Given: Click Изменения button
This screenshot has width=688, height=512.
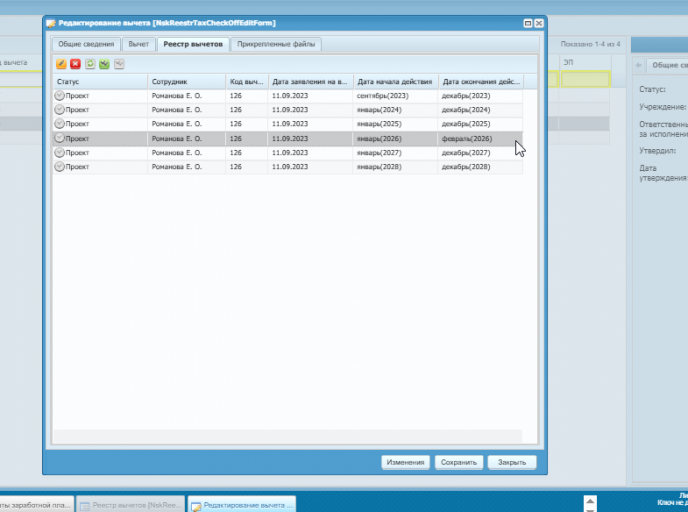Looking at the screenshot, I should [405, 462].
